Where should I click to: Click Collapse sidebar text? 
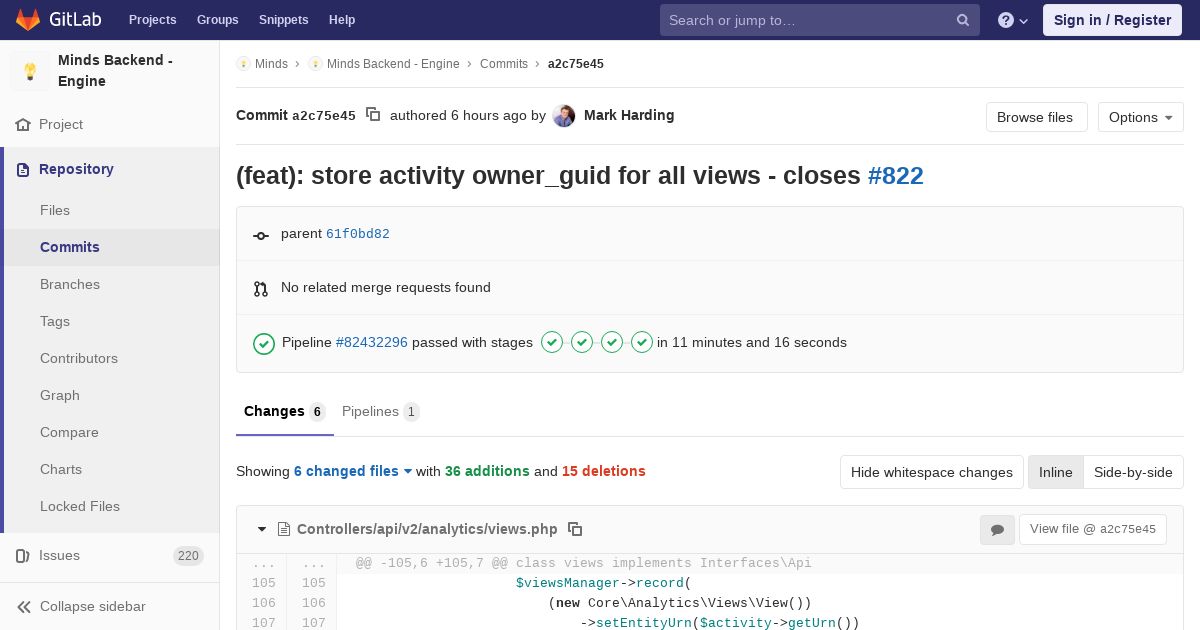coord(93,607)
